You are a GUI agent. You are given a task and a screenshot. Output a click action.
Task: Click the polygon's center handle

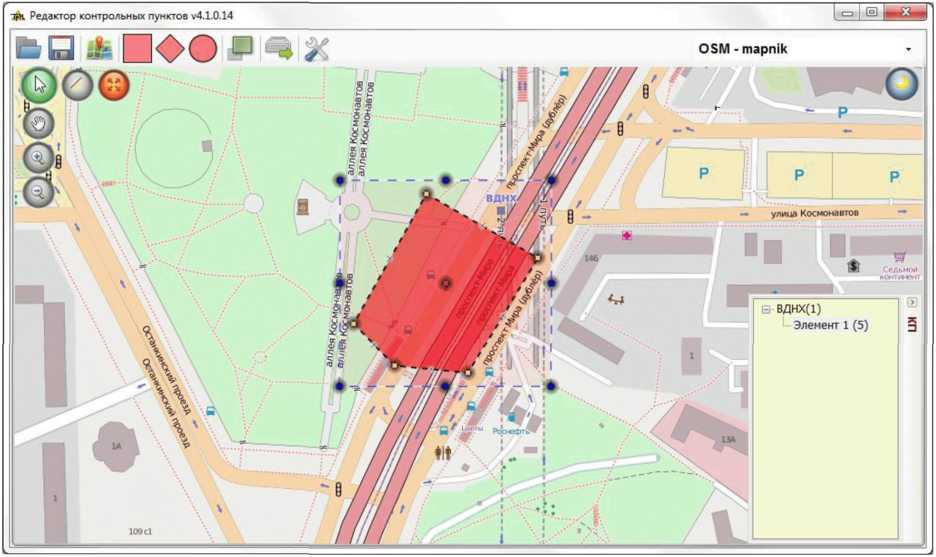[x=445, y=283]
